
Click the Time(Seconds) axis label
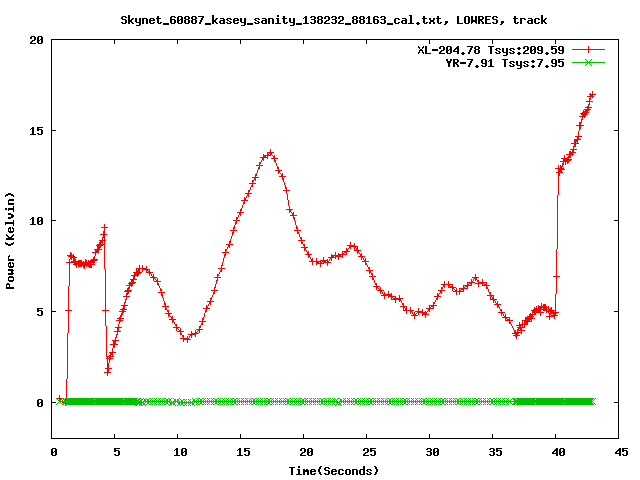333,471
